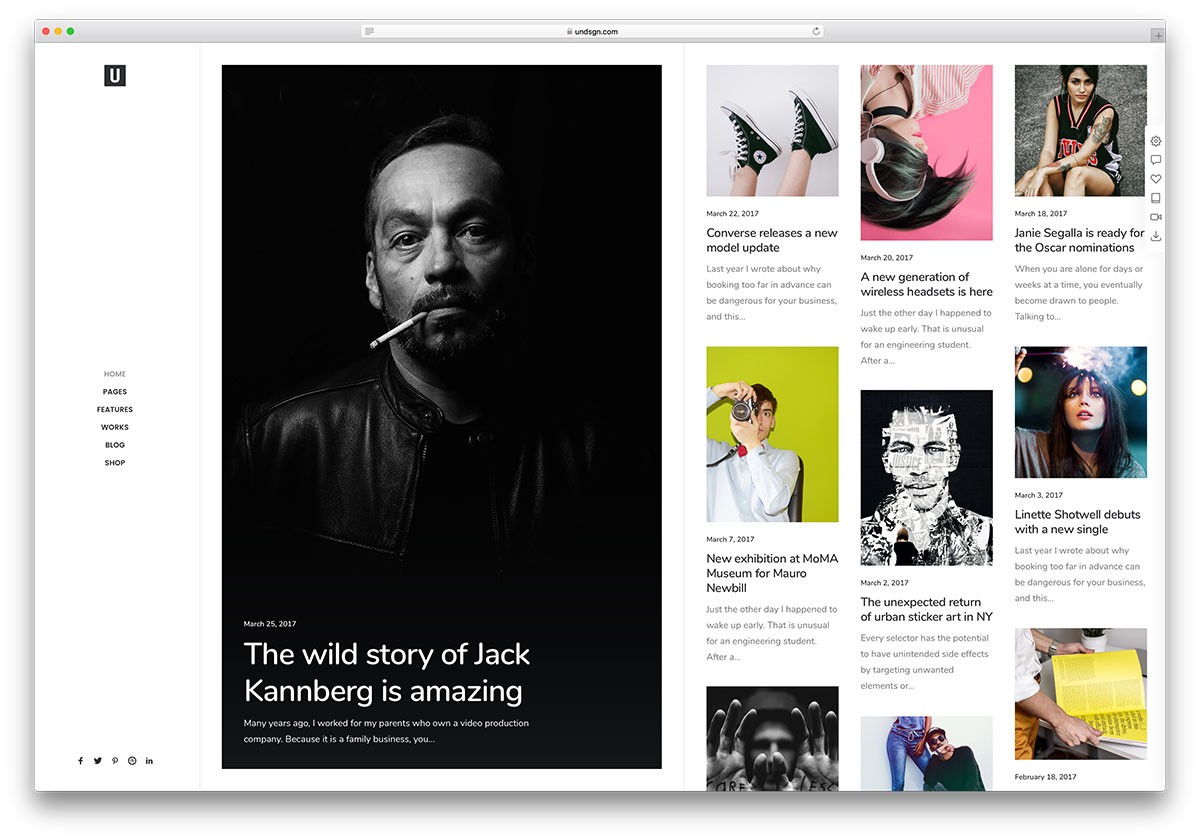Click the pink headphones girl thumbnail
The height and width of the screenshot is (840, 1200).
click(x=927, y=153)
